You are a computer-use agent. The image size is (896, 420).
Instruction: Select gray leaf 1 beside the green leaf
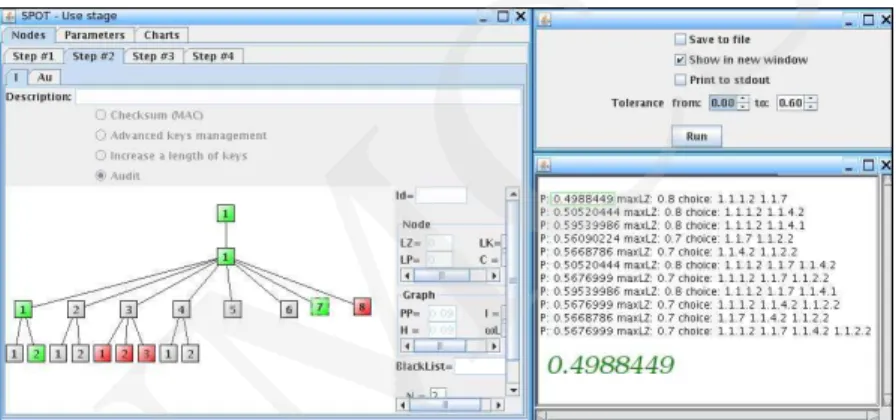click(14, 354)
